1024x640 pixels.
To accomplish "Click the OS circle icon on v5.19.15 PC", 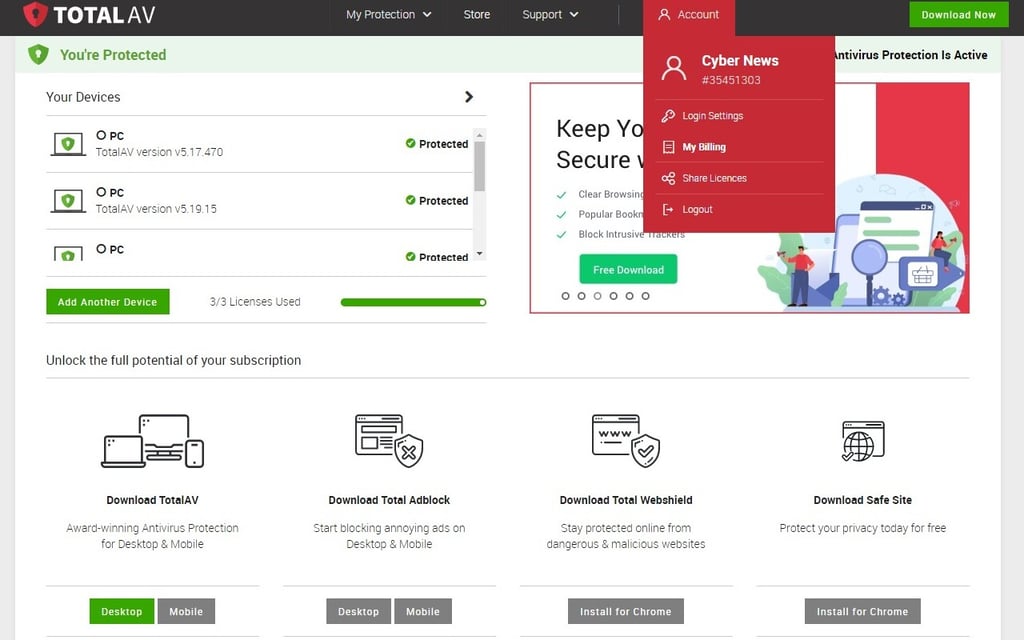I will 101,192.
